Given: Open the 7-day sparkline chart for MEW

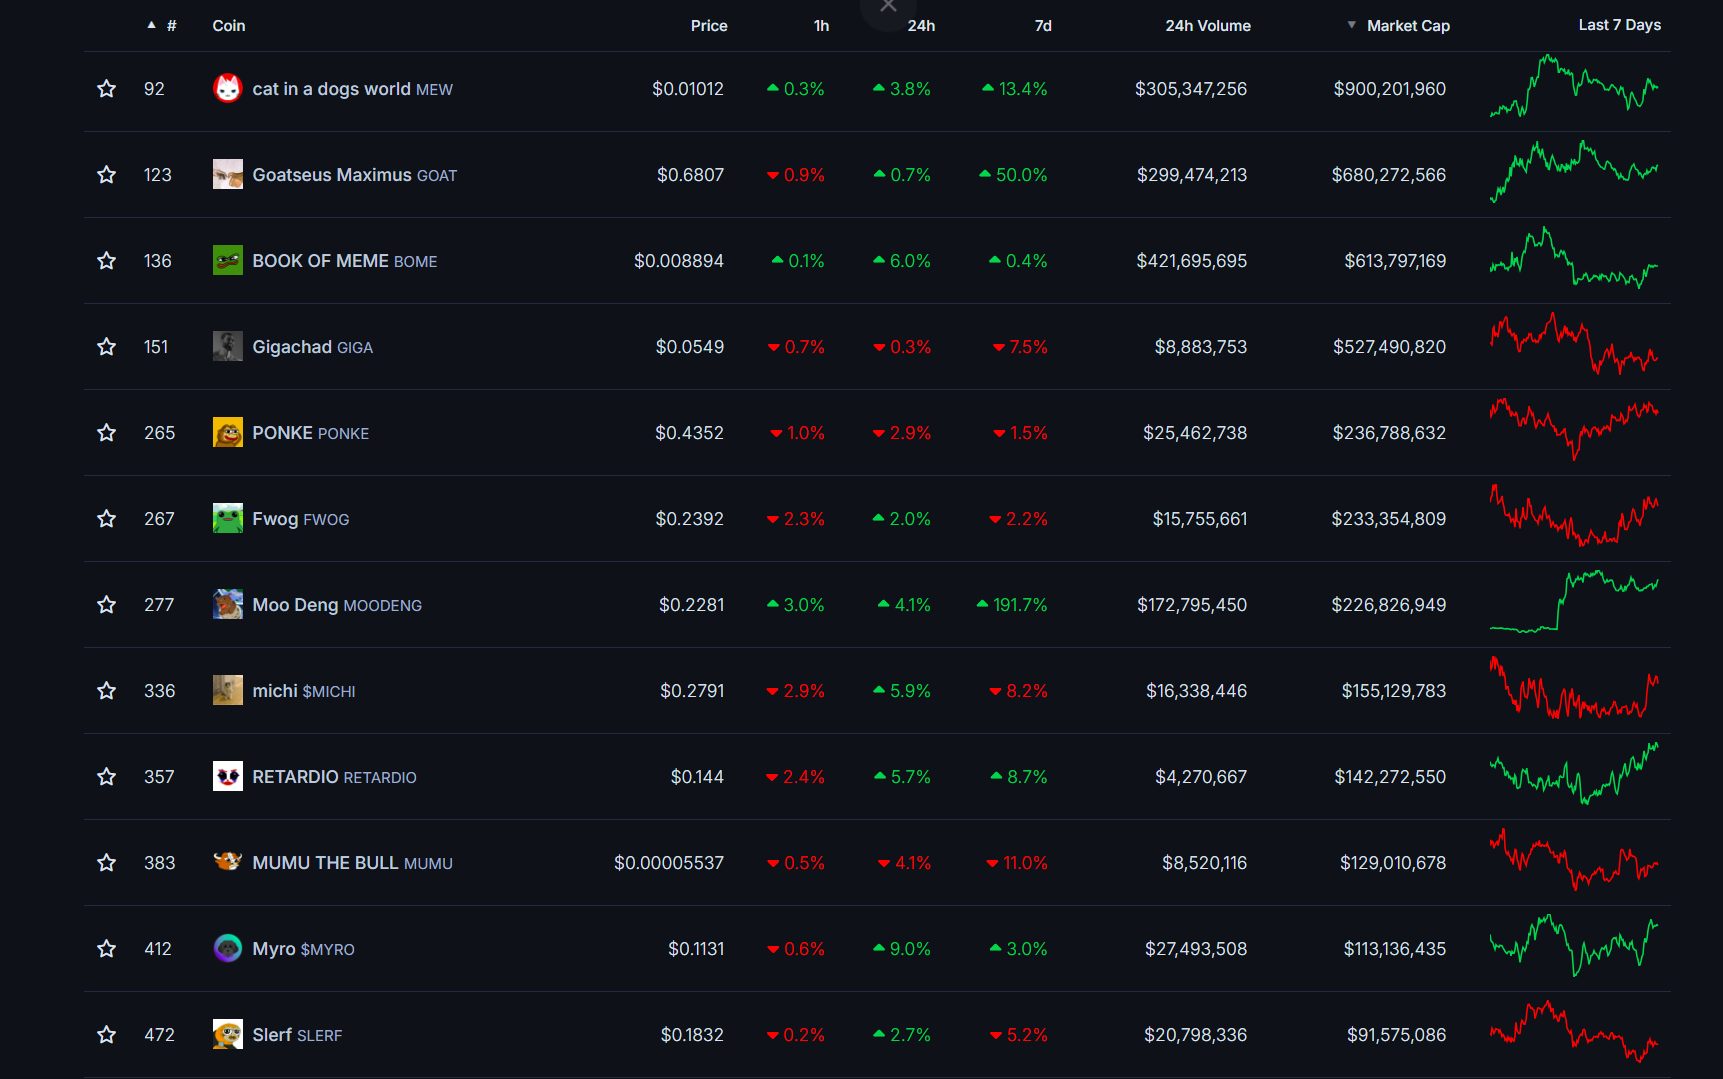Looking at the screenshot, I should point(1574,86).
